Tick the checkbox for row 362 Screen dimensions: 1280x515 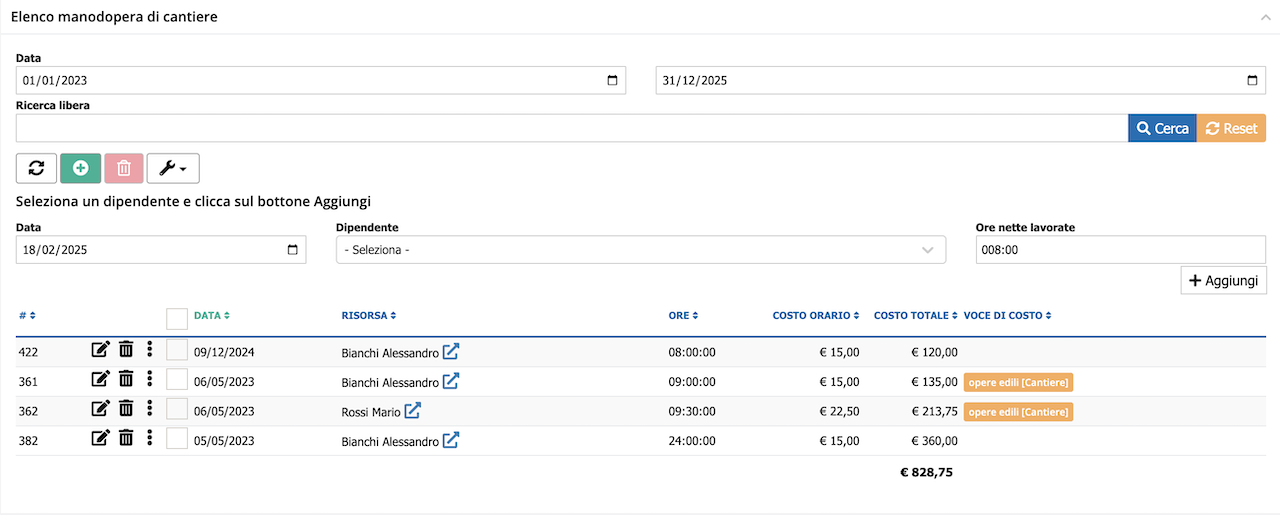tap(177, 408)
